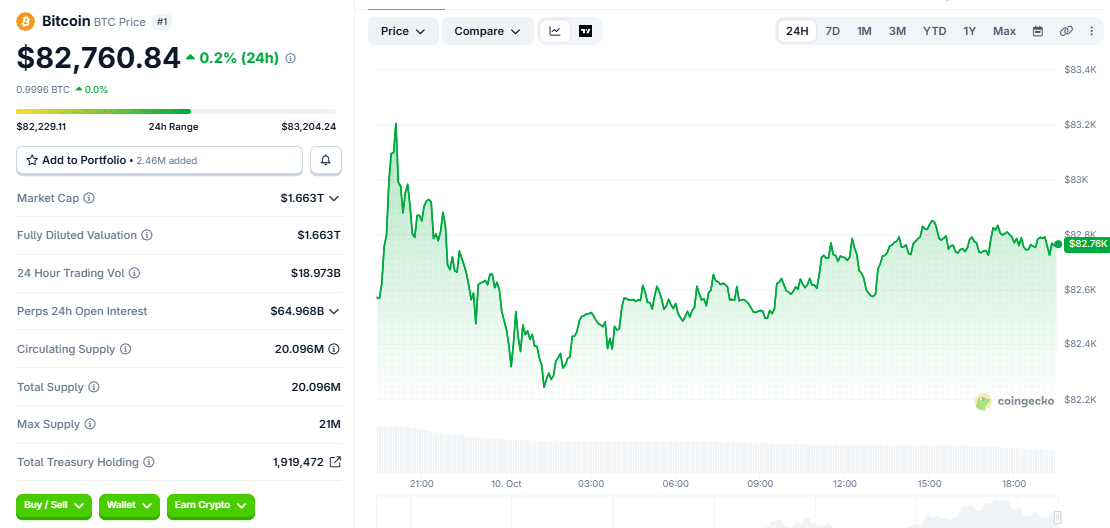Click the 0.9996 BTC value
Image resolution: width=1110 pixels, height=528 pixels.
tap(43, 90)
